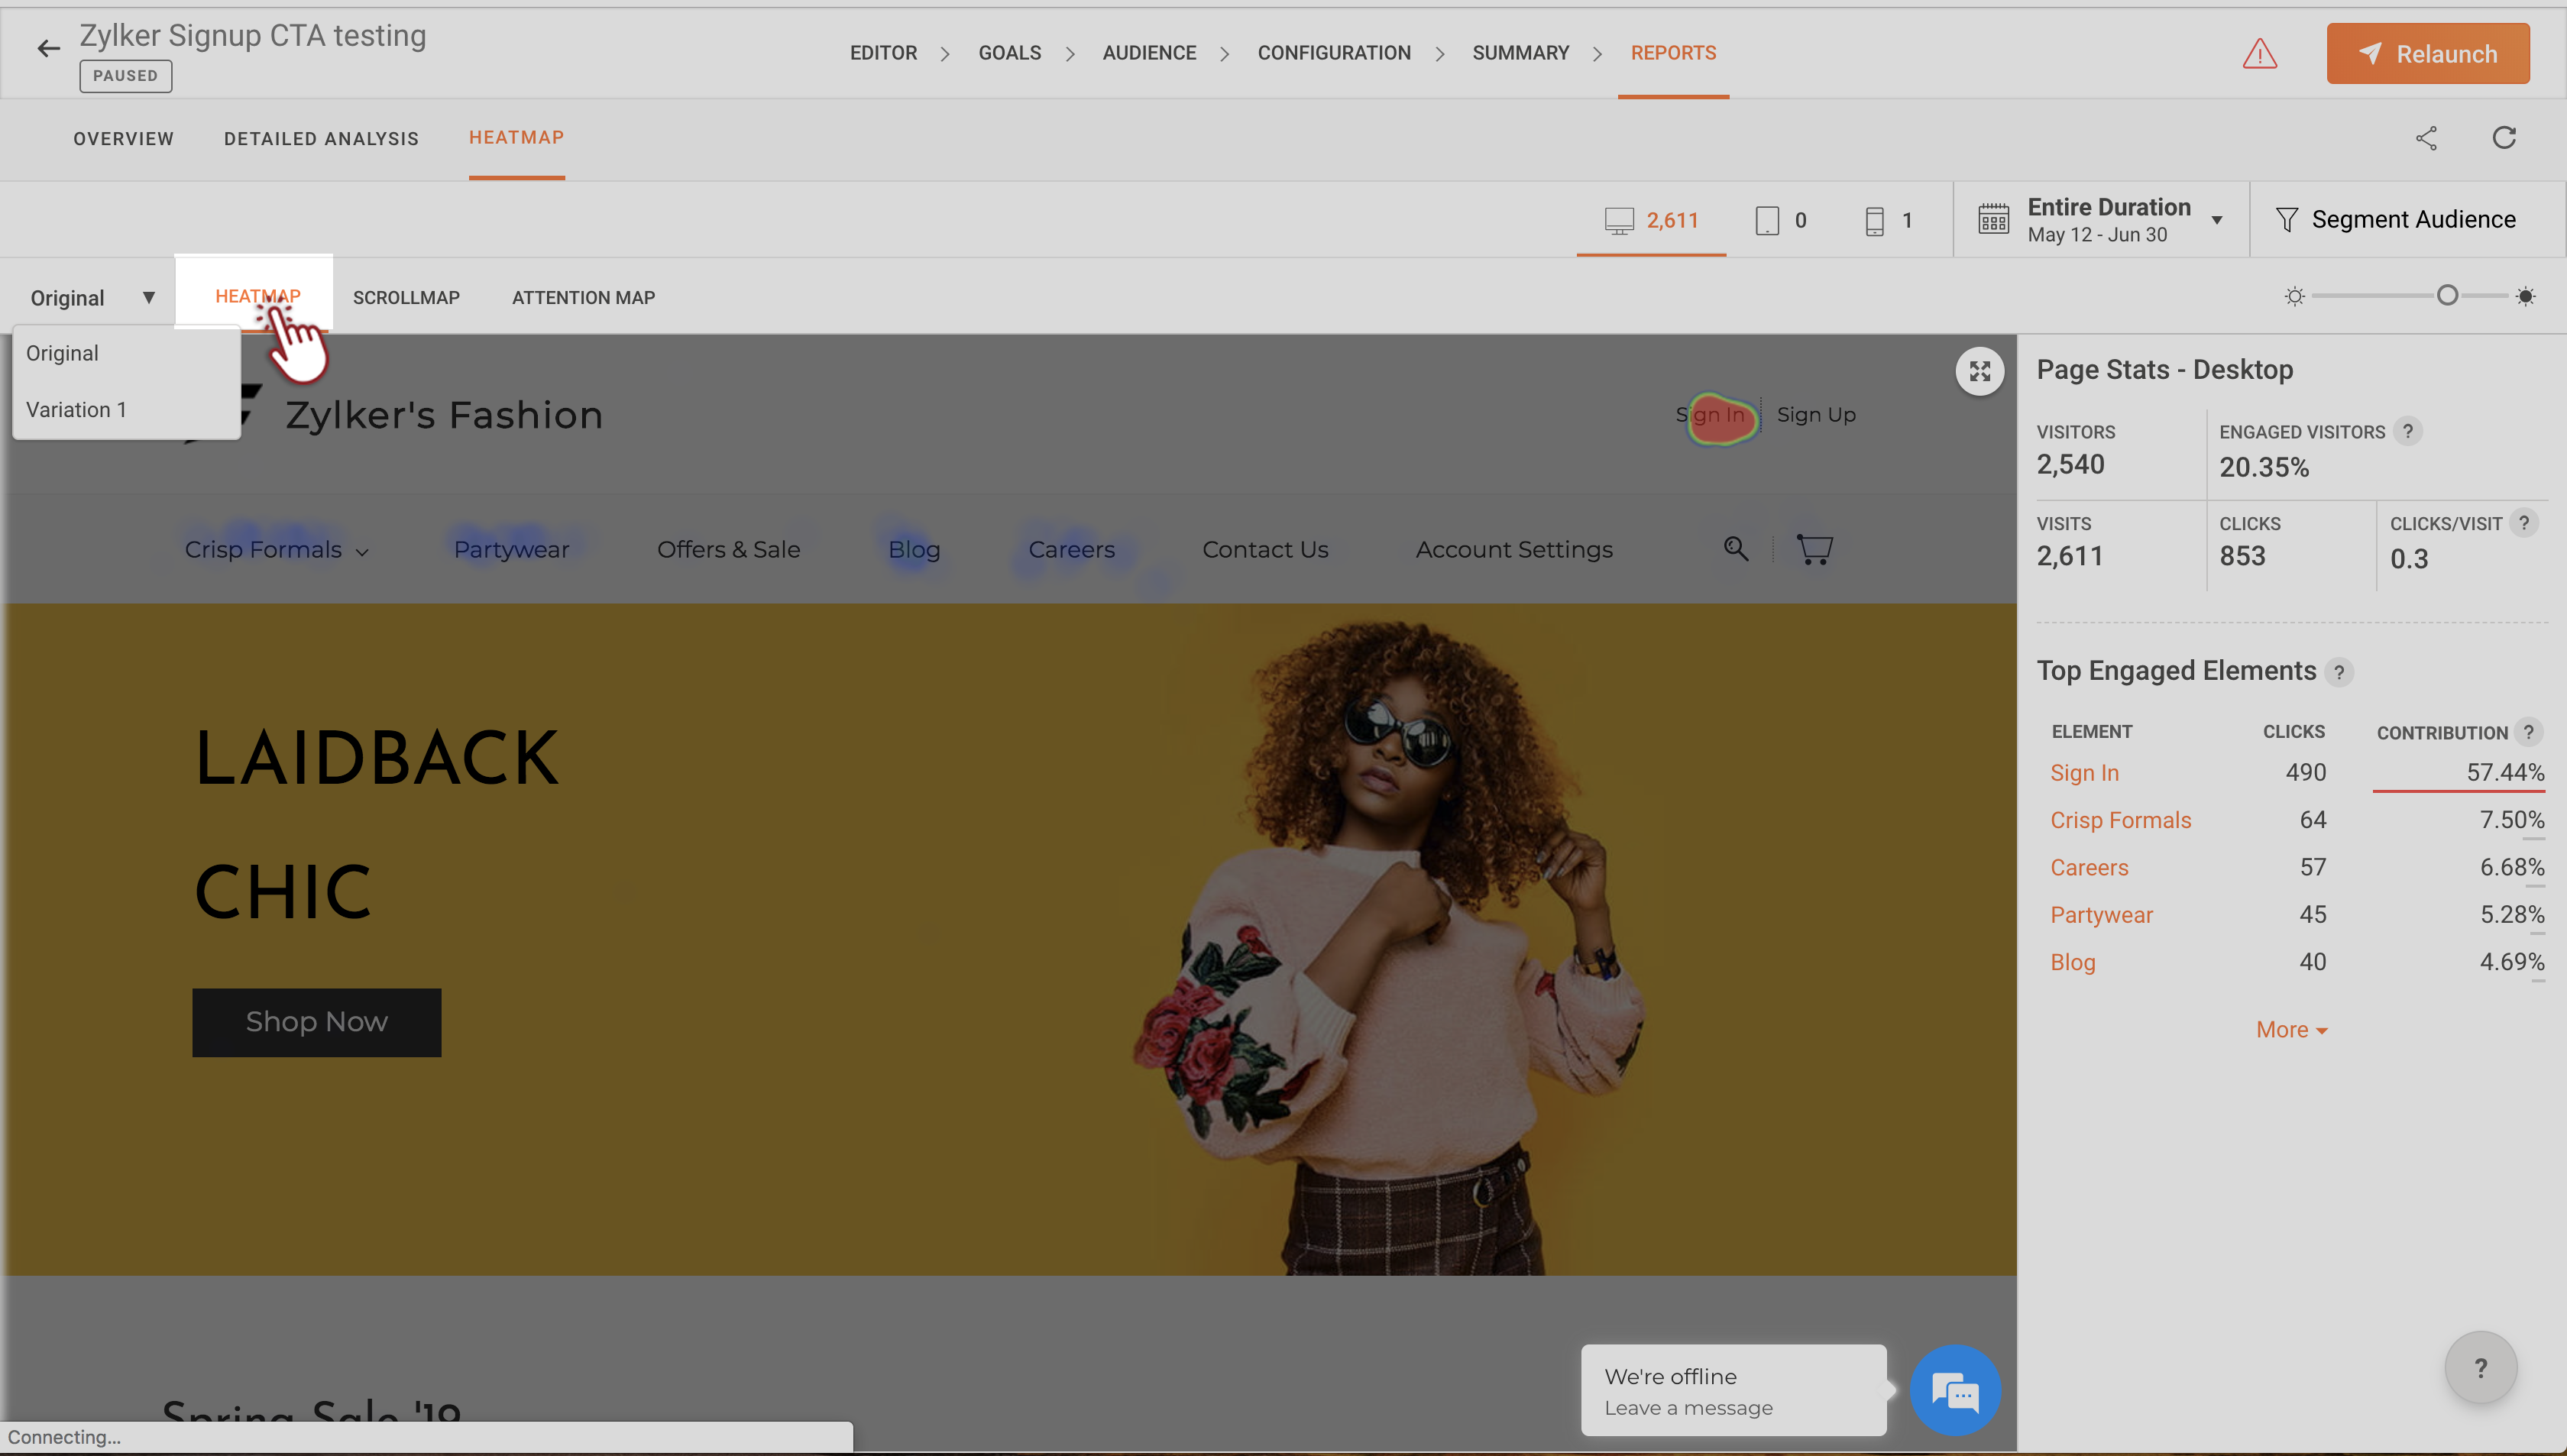Screen dimensions: 2567x1456
Task: Click the heatmap brightness slider handle
Action: tap(2447, 296)
